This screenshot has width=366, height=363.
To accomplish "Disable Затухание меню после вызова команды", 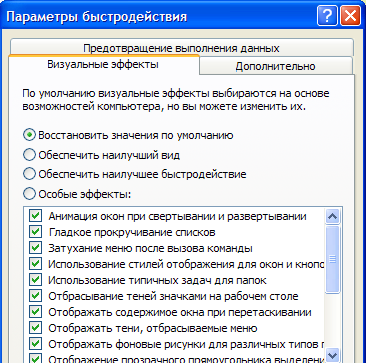I will 35,248.
